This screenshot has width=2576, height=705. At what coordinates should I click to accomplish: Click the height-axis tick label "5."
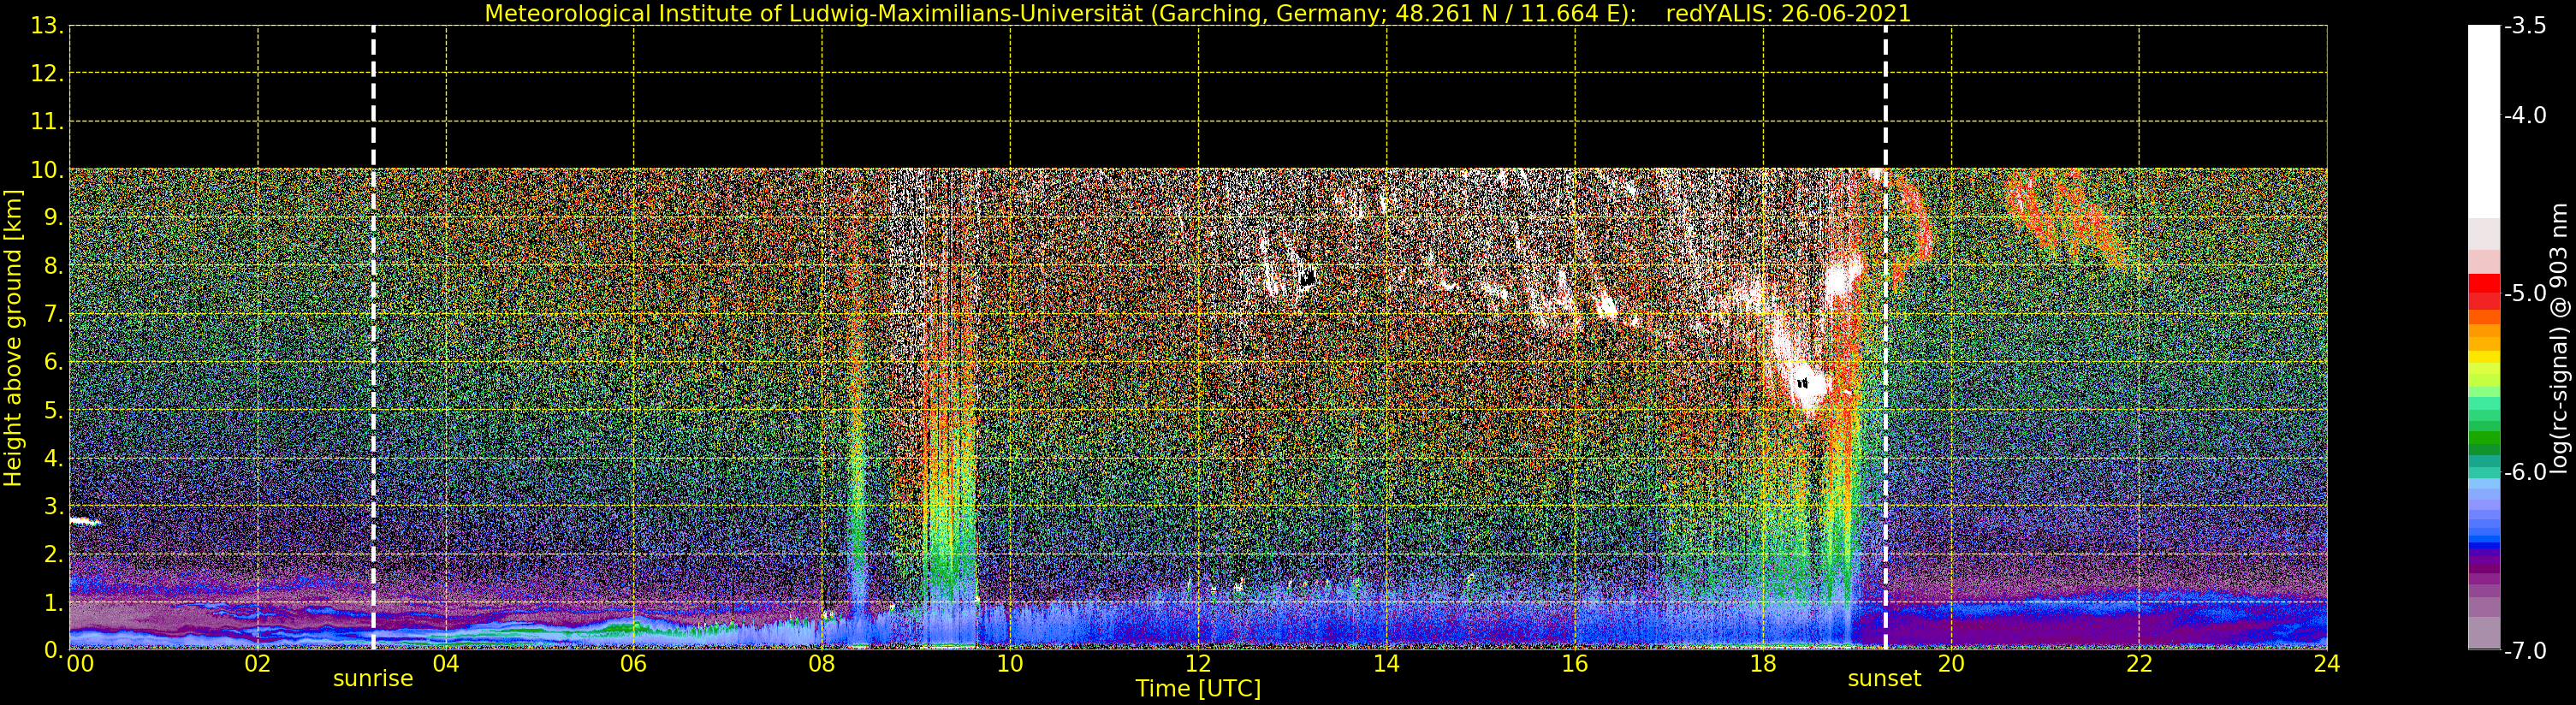(53, 411)
